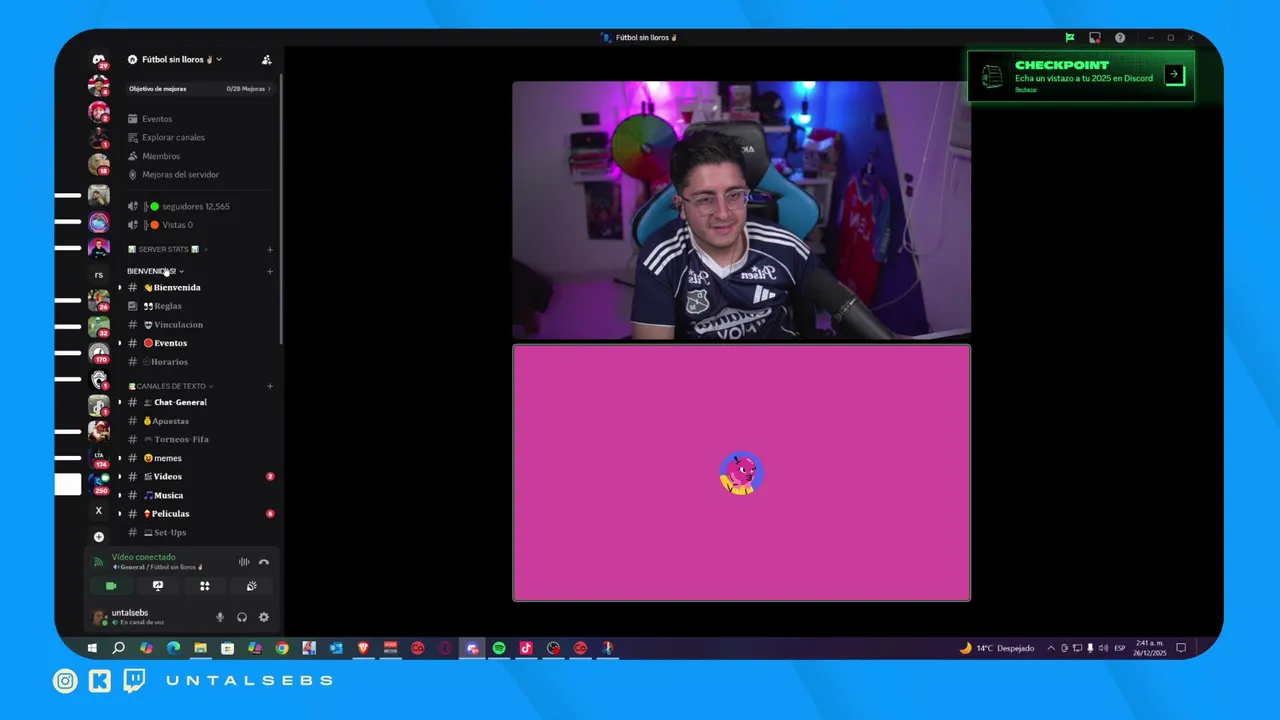Image resolution: width=1280 pixels, height=720 pixels.
Task: Add channel to SERVER STATS category
Action: point(270,249)
